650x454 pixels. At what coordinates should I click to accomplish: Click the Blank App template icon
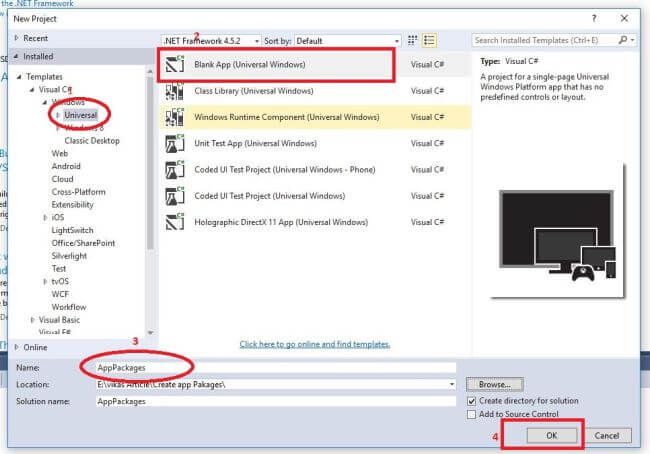(175, 64)
